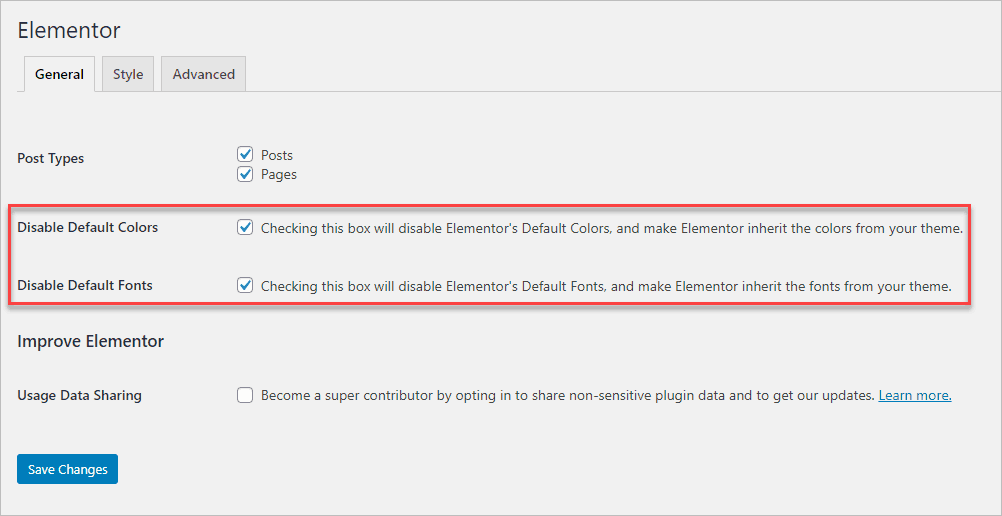
Task: Switch to the General tab
Action: [x=59, y=74]
